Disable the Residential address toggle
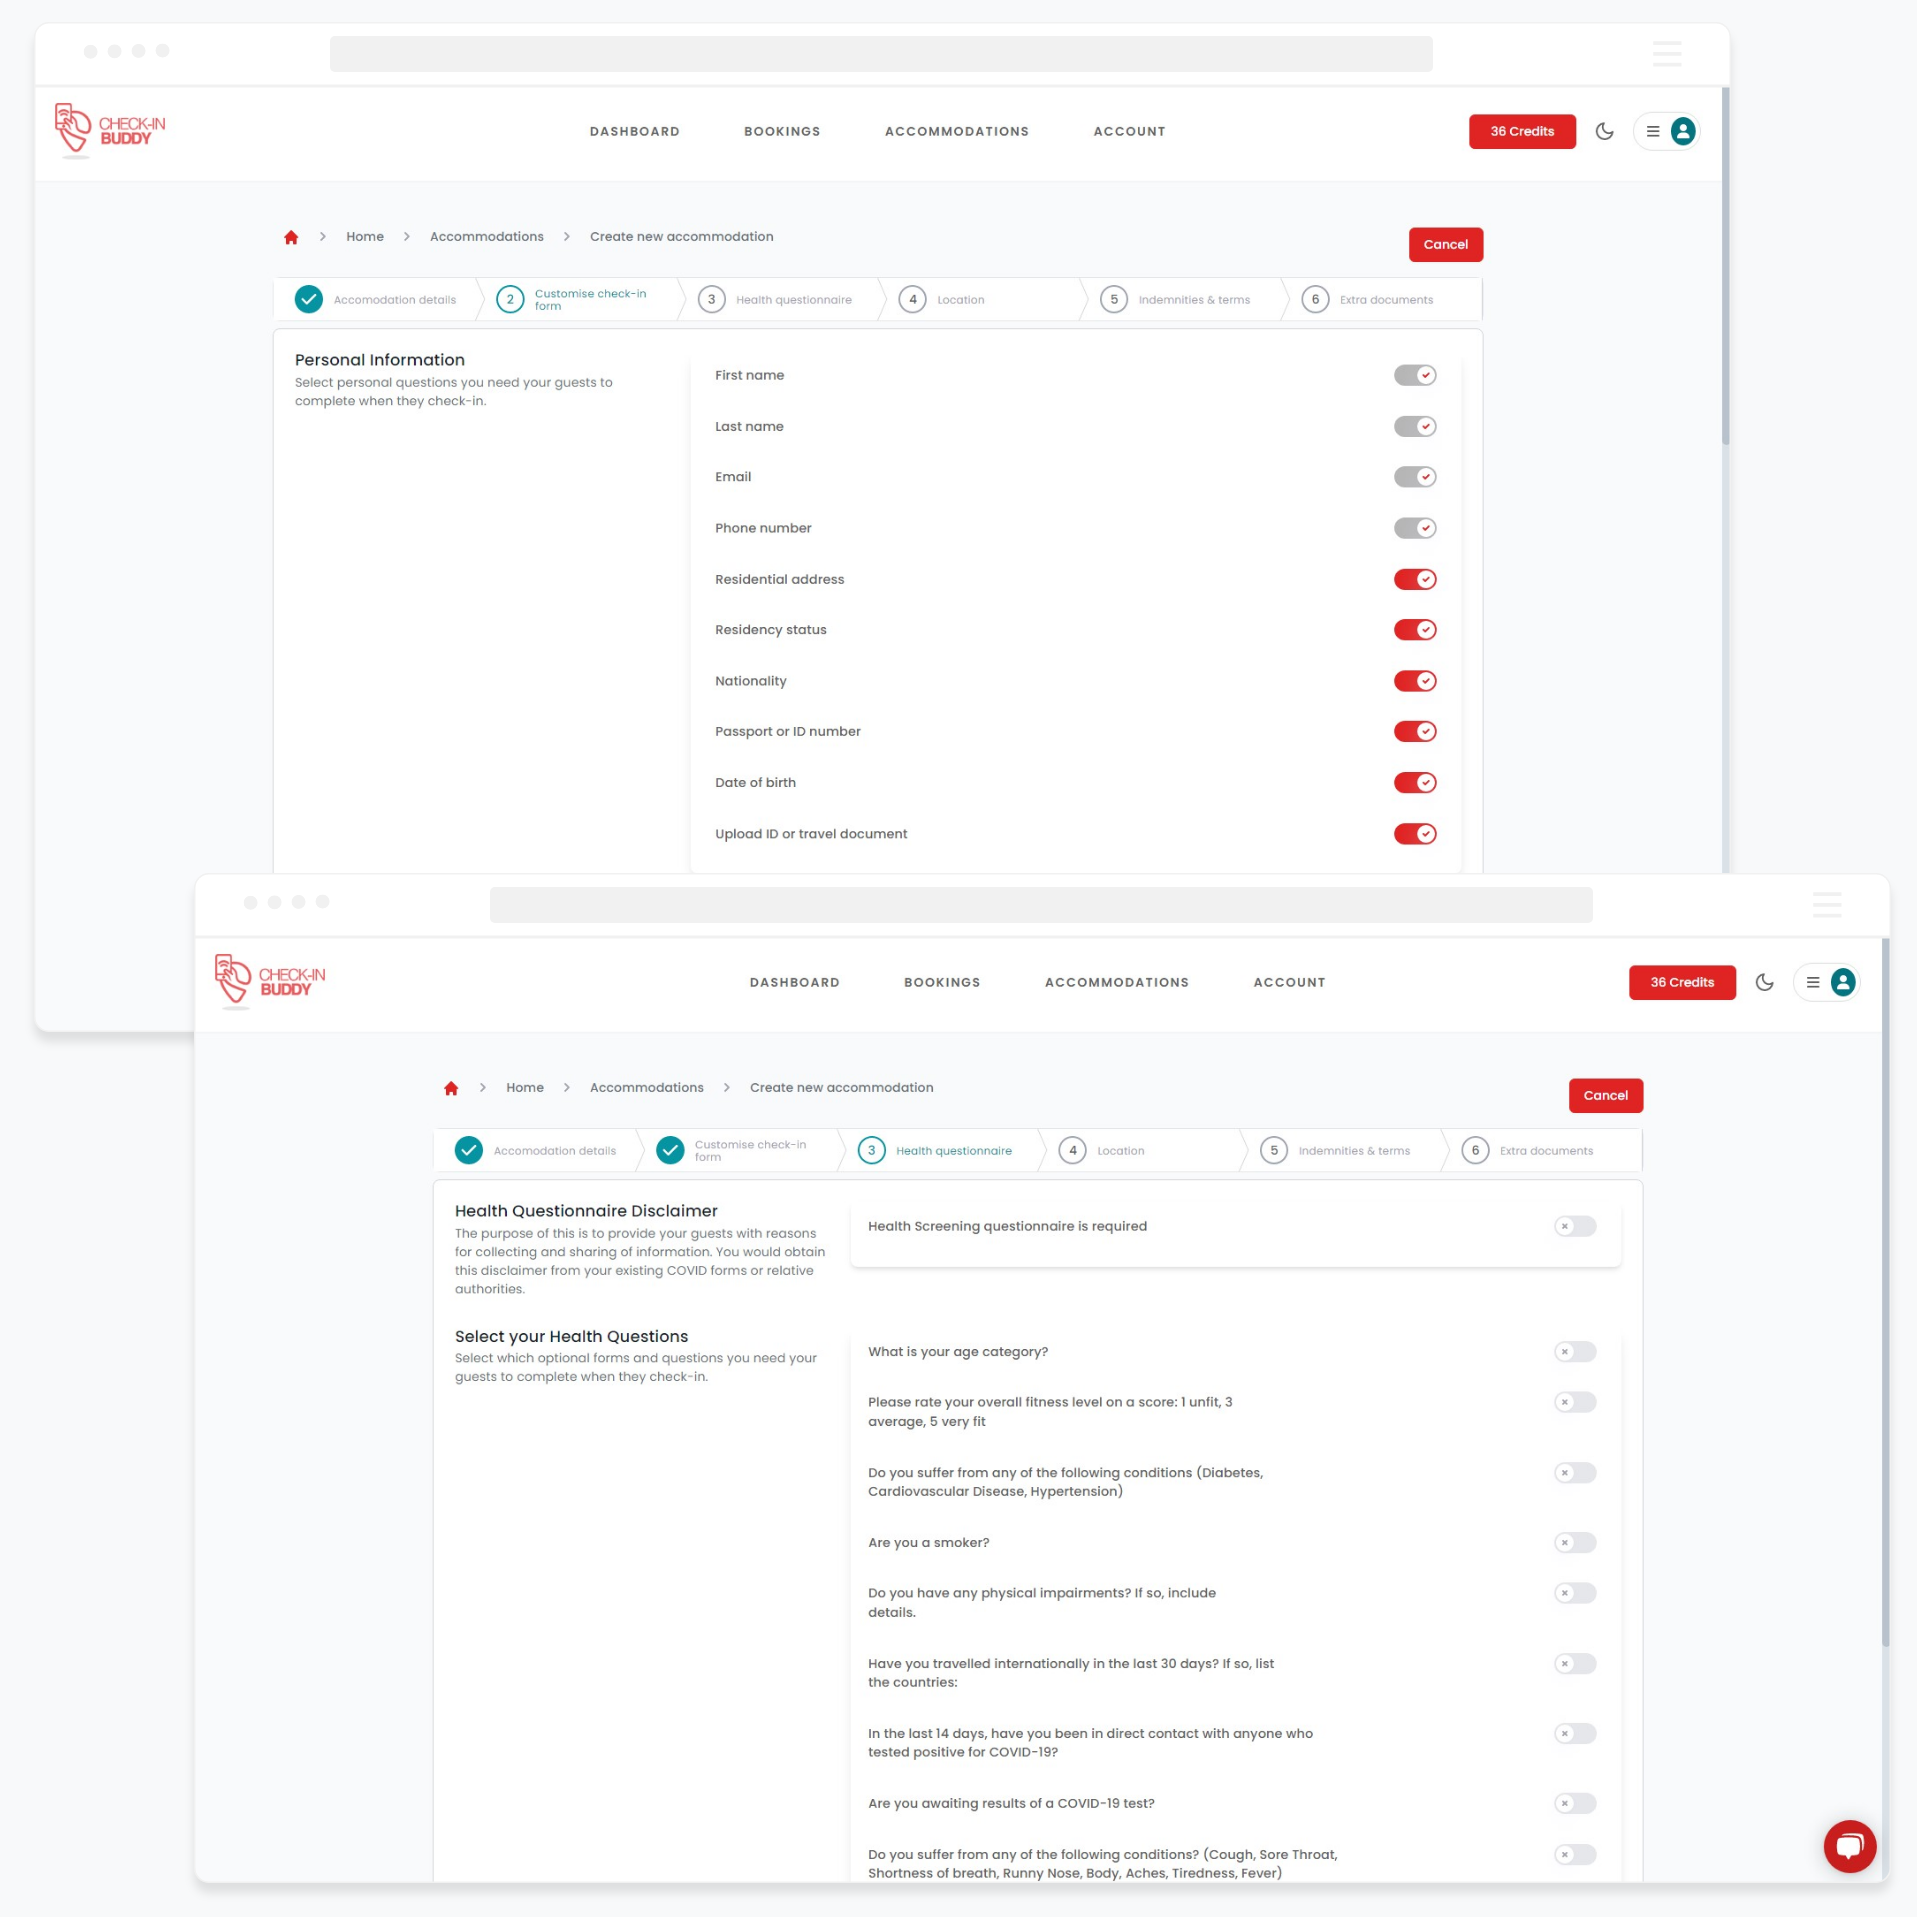The width and height of the screenshot is (1917, 1917). [1414, 579]
